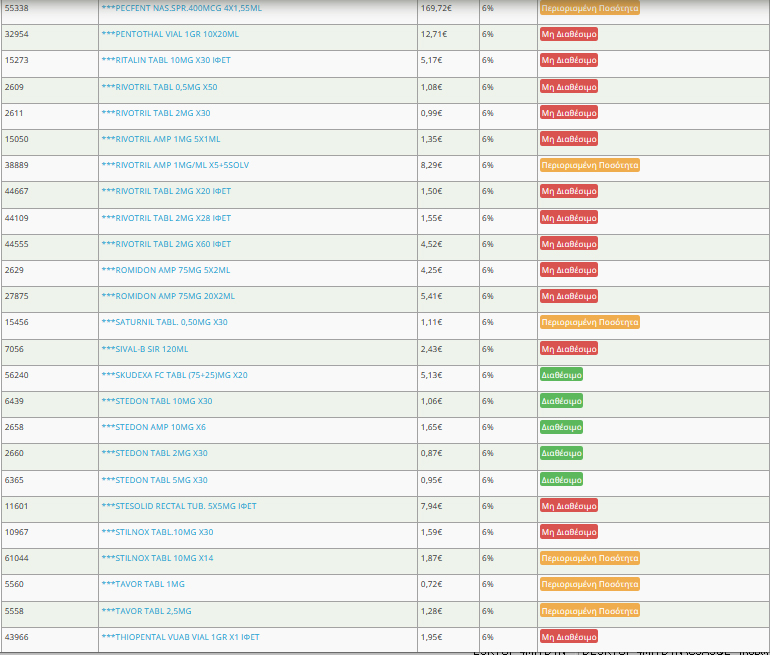Select the SIVAL-B SIR 120ML link
770x655 pixels.
[144, 348]
